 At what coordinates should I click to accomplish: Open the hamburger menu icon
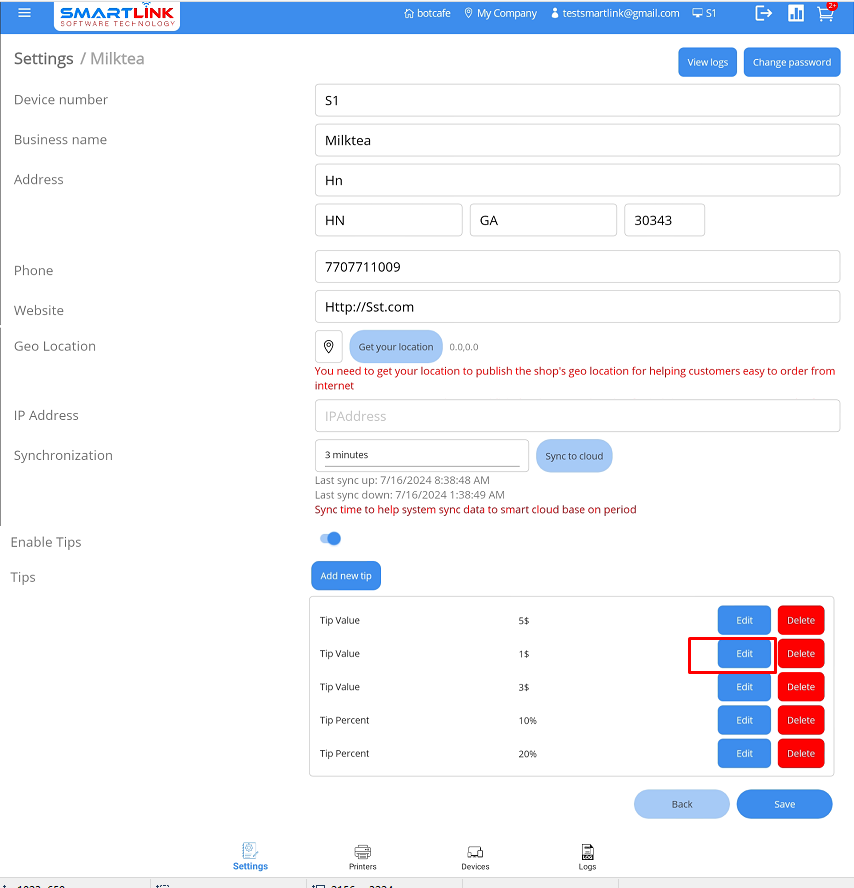(25, 13)
